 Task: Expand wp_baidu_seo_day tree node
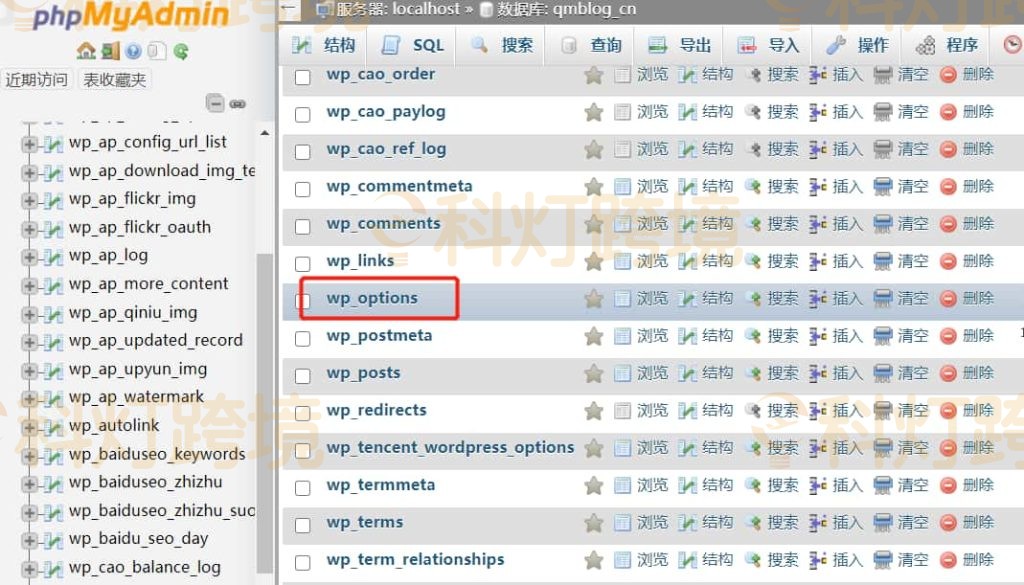29,541
